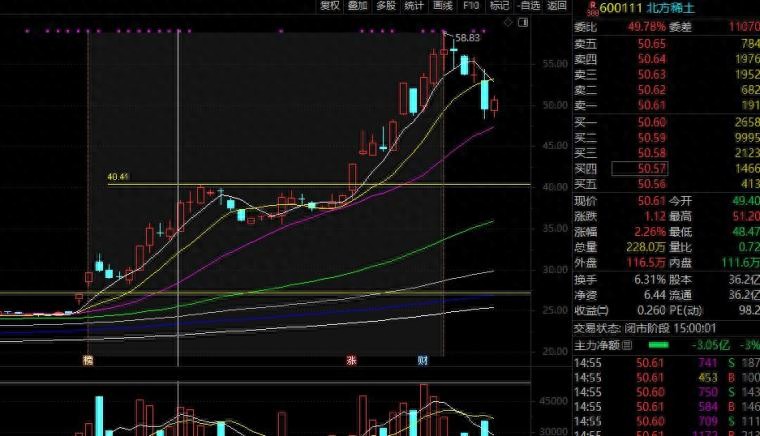Click the 财 financial event marker

[x=423, y=360]
